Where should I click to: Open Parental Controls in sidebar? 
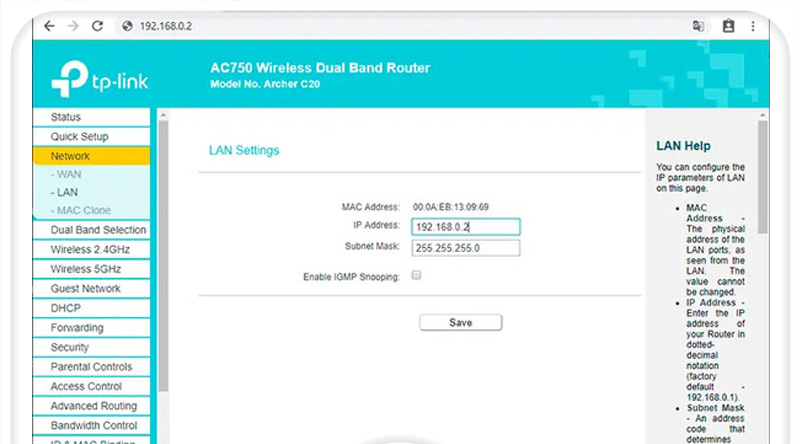pyautogui.click(x=91, y=367)
